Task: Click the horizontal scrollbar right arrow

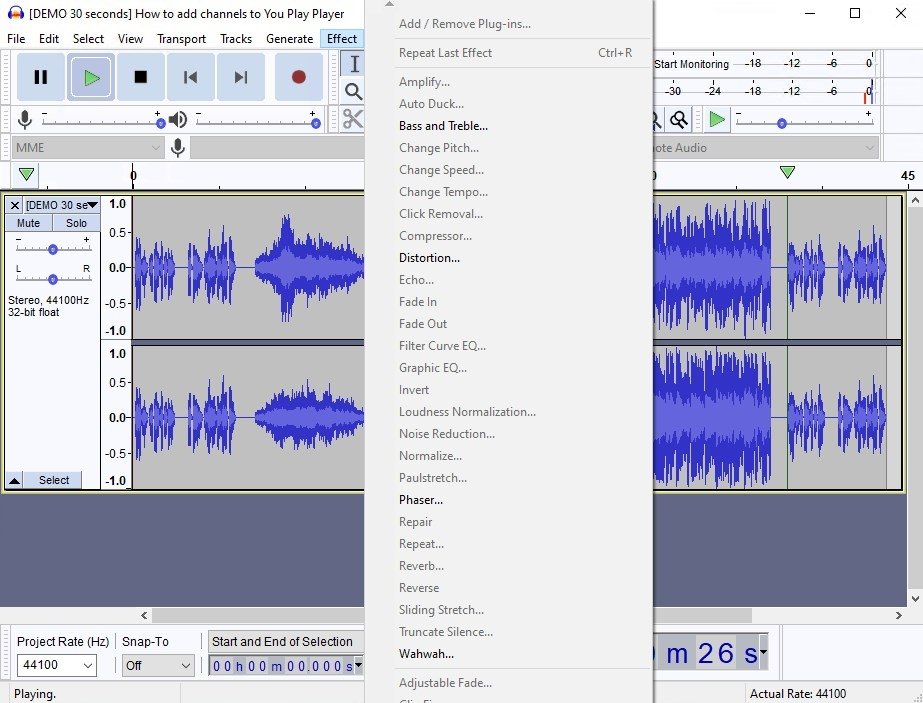Action: tap(899, 615)
